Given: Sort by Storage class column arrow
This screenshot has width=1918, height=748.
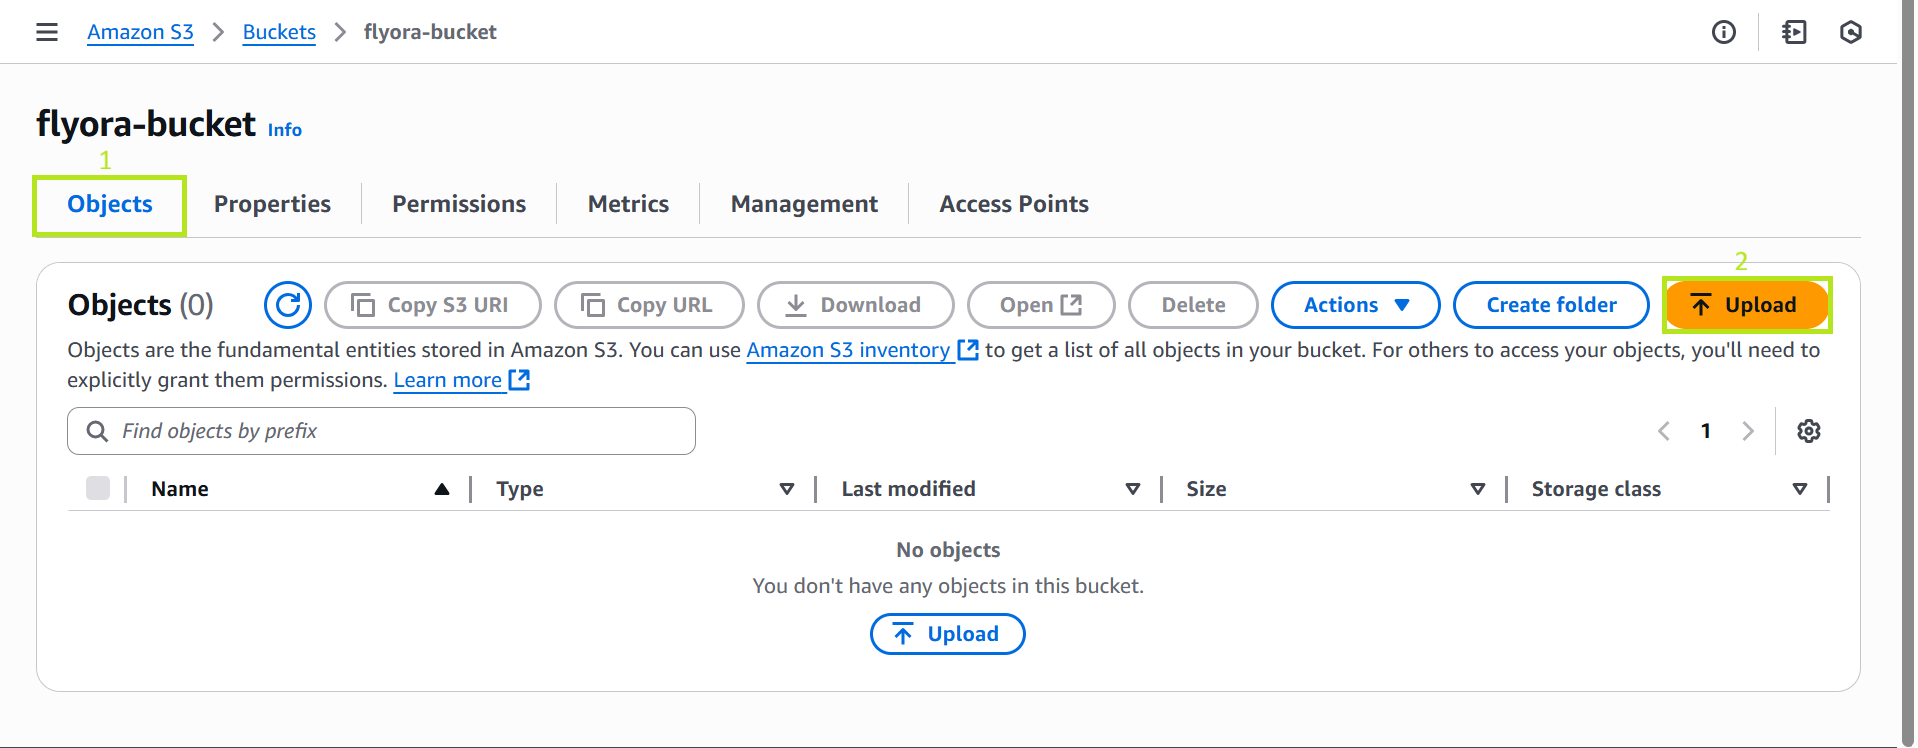Looking at the screenshot, I should click(1800, 489).
